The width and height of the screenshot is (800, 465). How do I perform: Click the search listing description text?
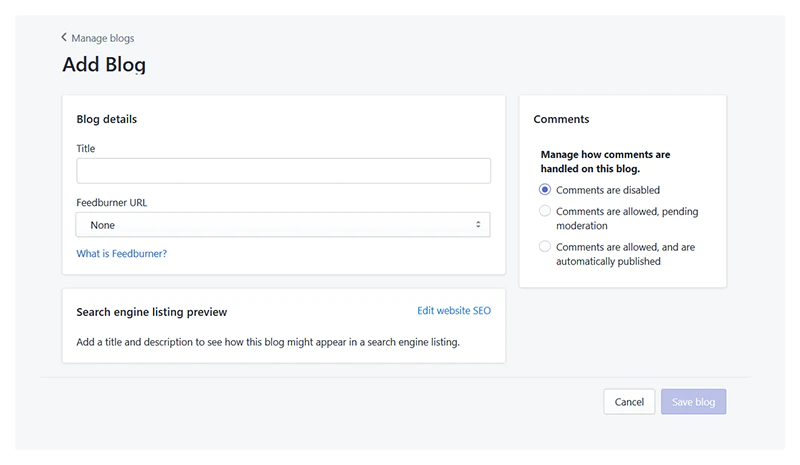coord(268,342)
